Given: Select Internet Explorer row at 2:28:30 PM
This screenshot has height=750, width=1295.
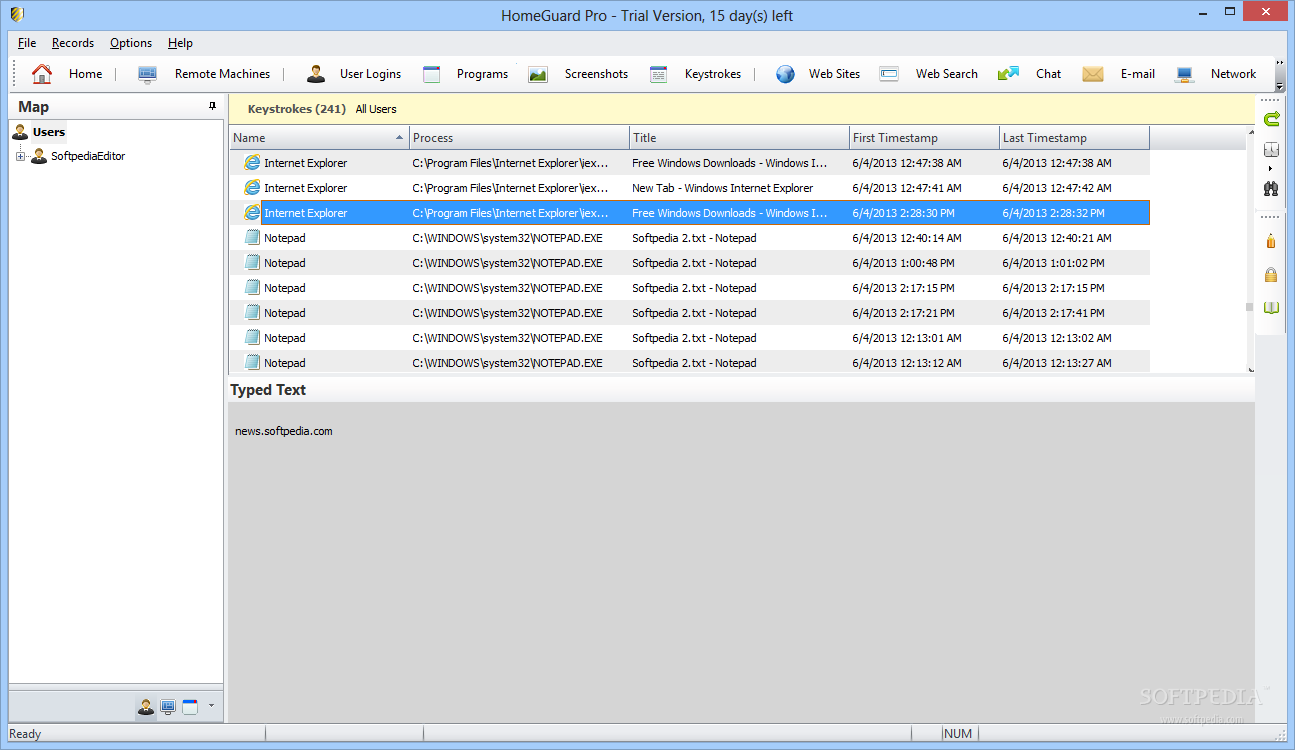Looking at the screenshot, I should pyautogui.click(x=690, y=213).
